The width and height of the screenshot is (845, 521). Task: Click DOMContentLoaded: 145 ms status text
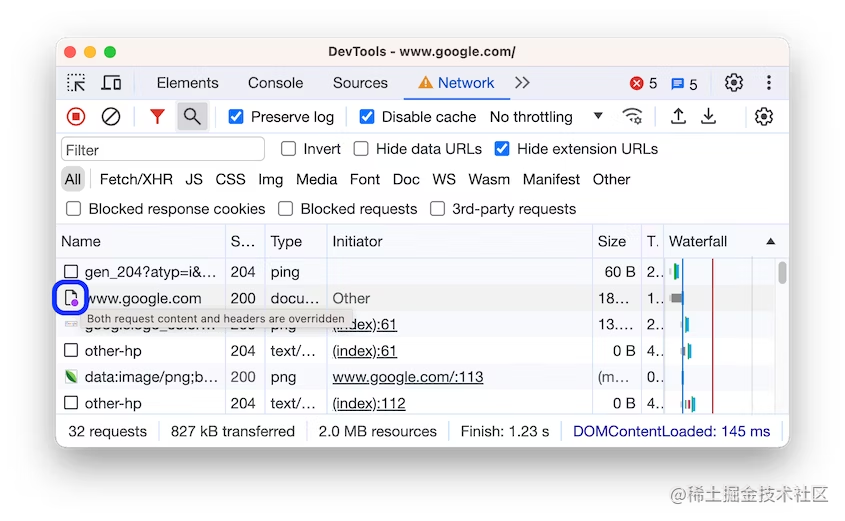coord(671,431)
